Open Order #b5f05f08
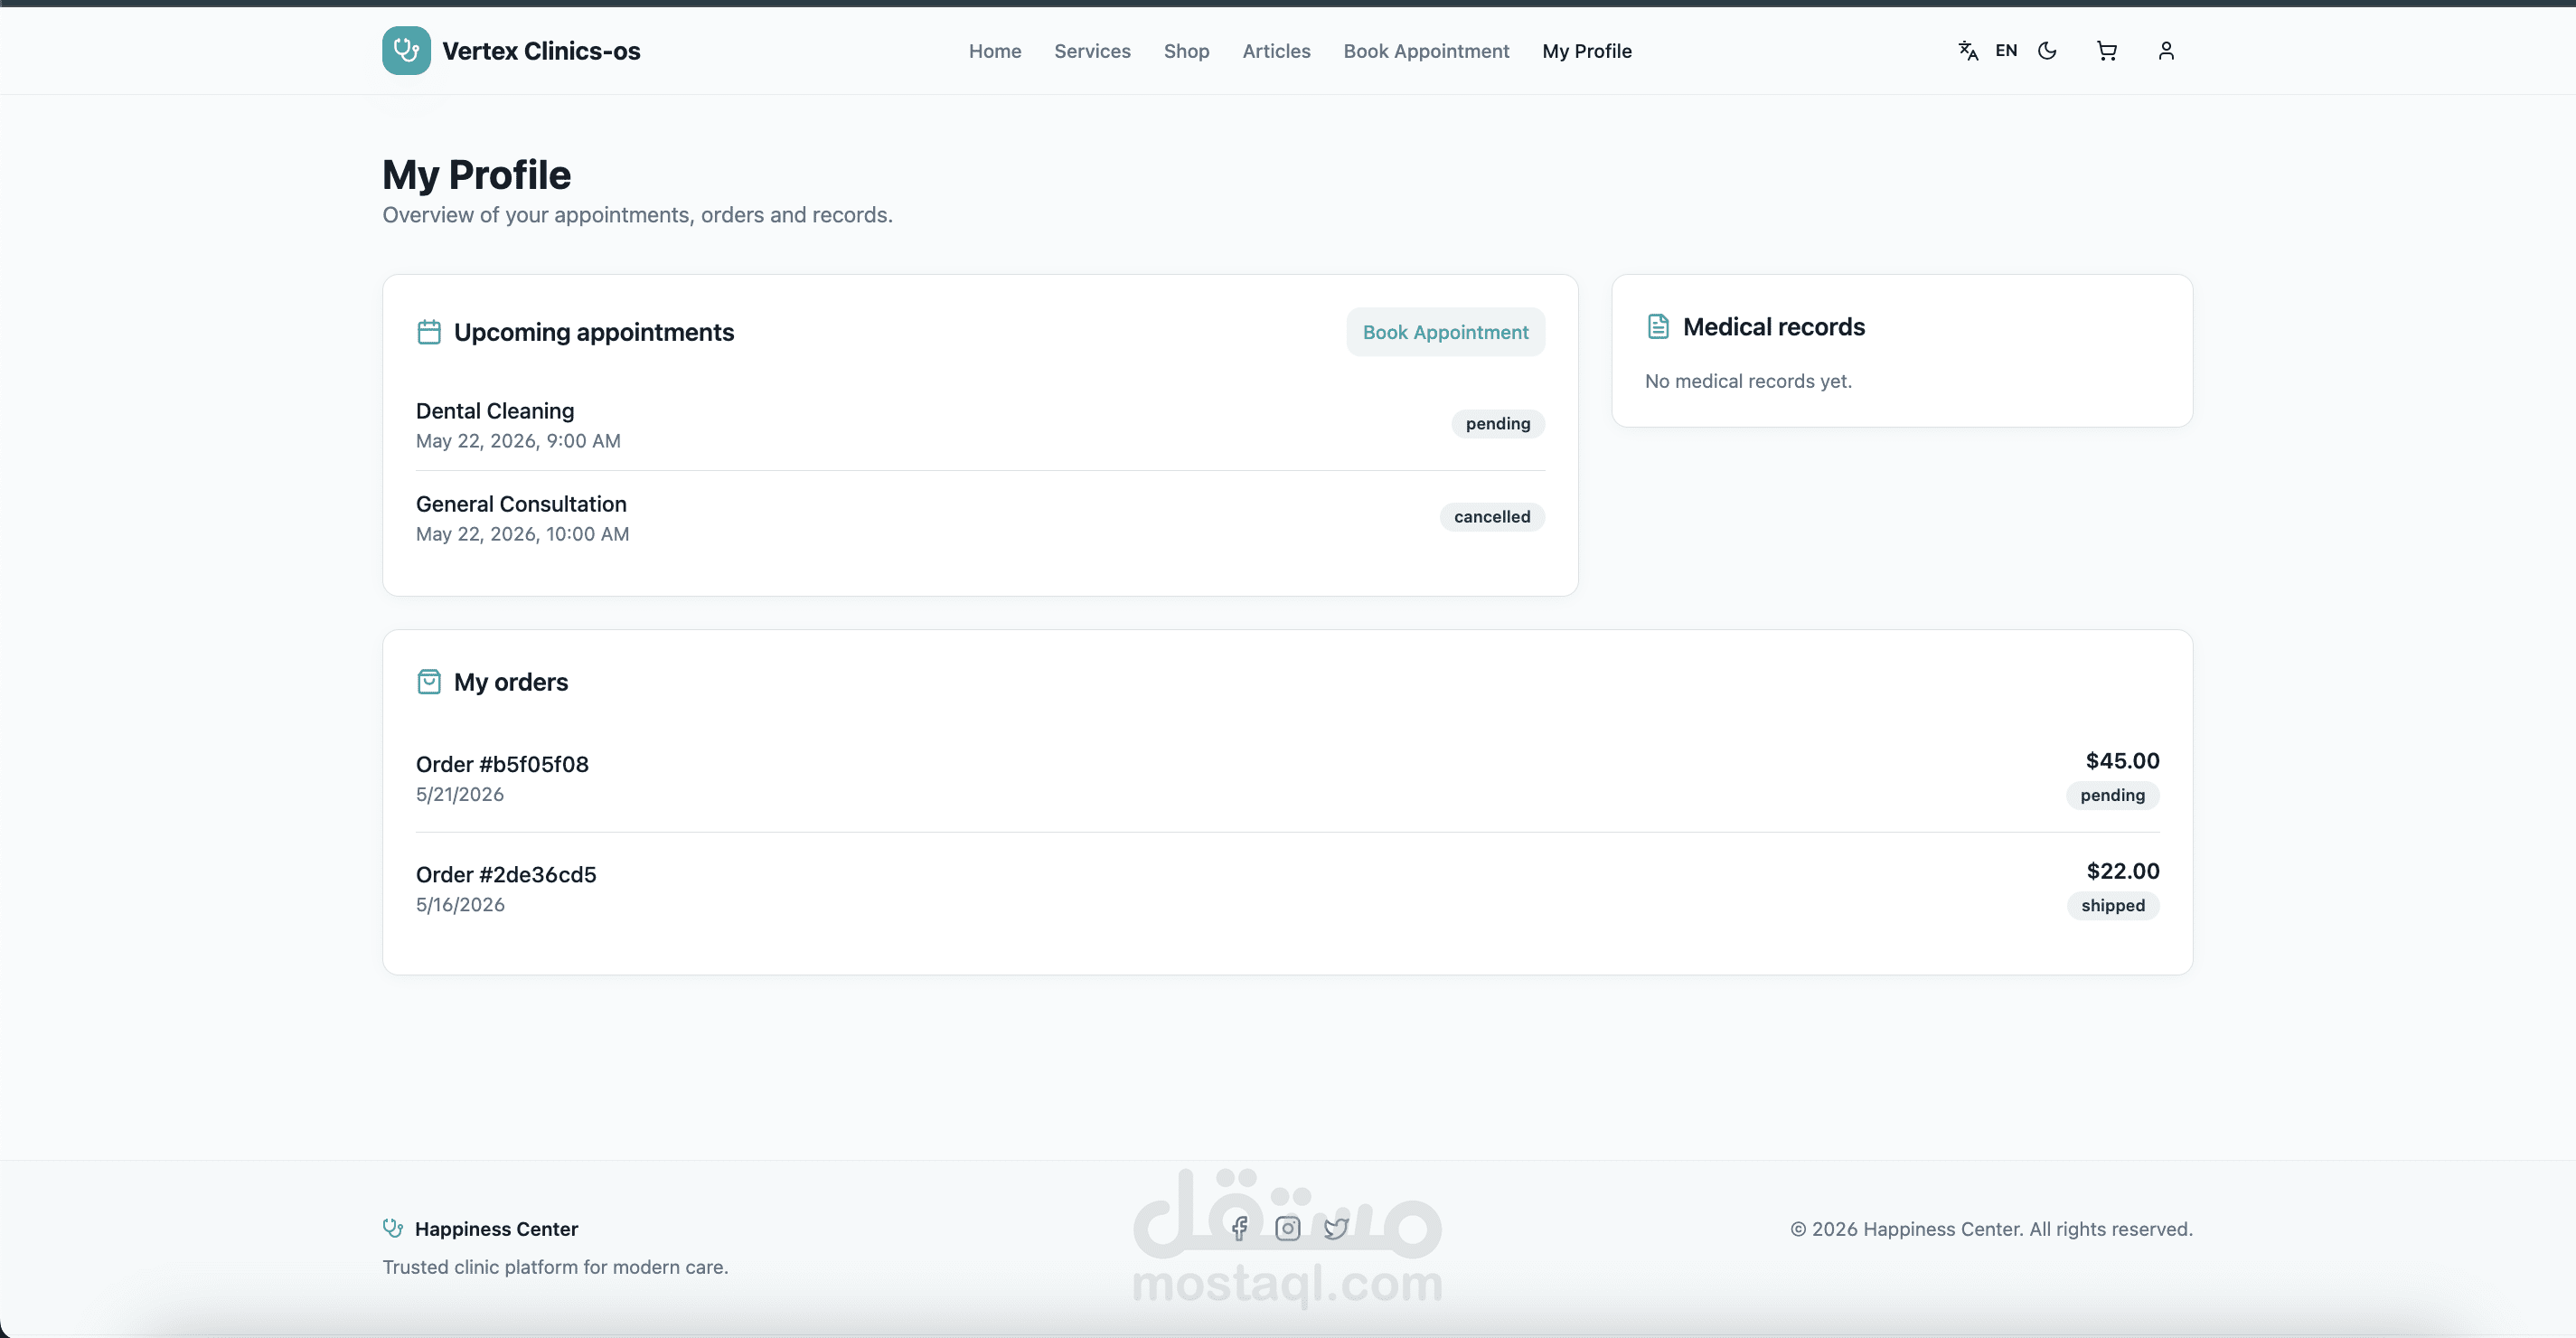The width and height of the screenshot is (2576, 1338). 502,764
